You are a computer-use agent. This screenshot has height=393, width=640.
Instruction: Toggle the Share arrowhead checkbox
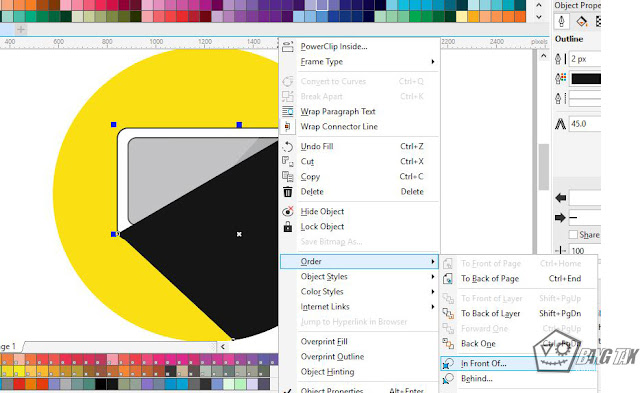[573, 235]
